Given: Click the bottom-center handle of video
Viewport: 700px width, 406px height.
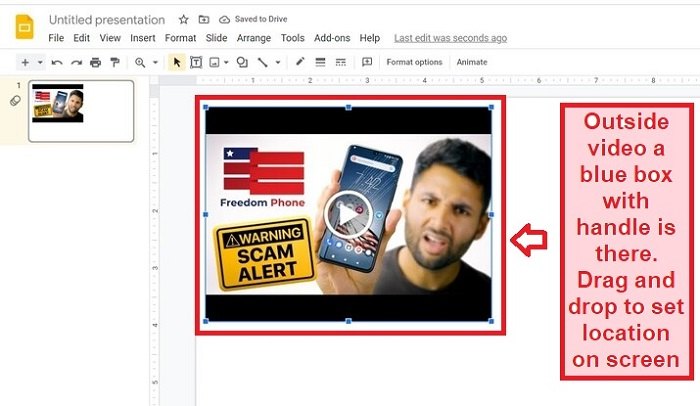Looking at the screenshot, I should click(349, 321).
